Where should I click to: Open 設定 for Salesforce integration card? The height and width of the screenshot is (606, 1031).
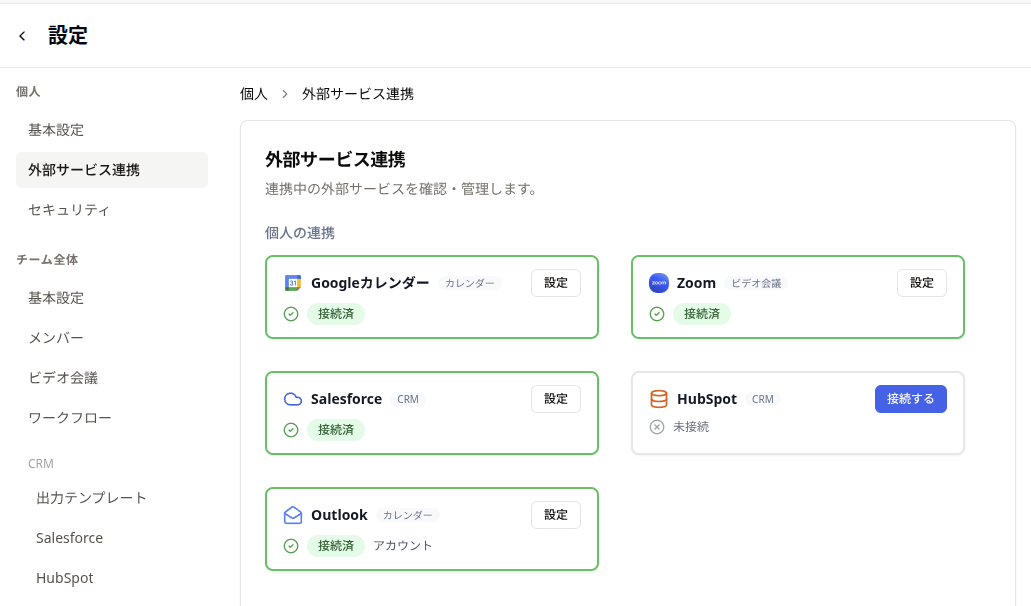coord(556,399)
